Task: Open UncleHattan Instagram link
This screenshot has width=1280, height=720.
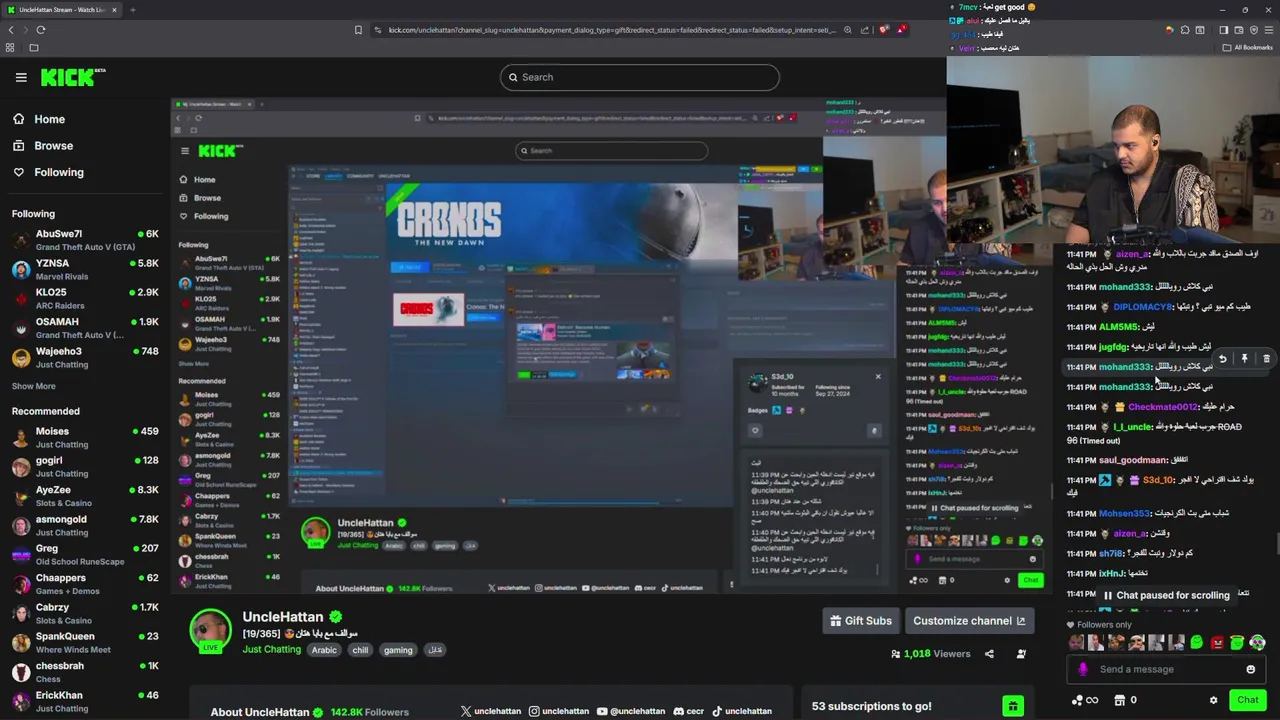Action: [x=559, y=712]
